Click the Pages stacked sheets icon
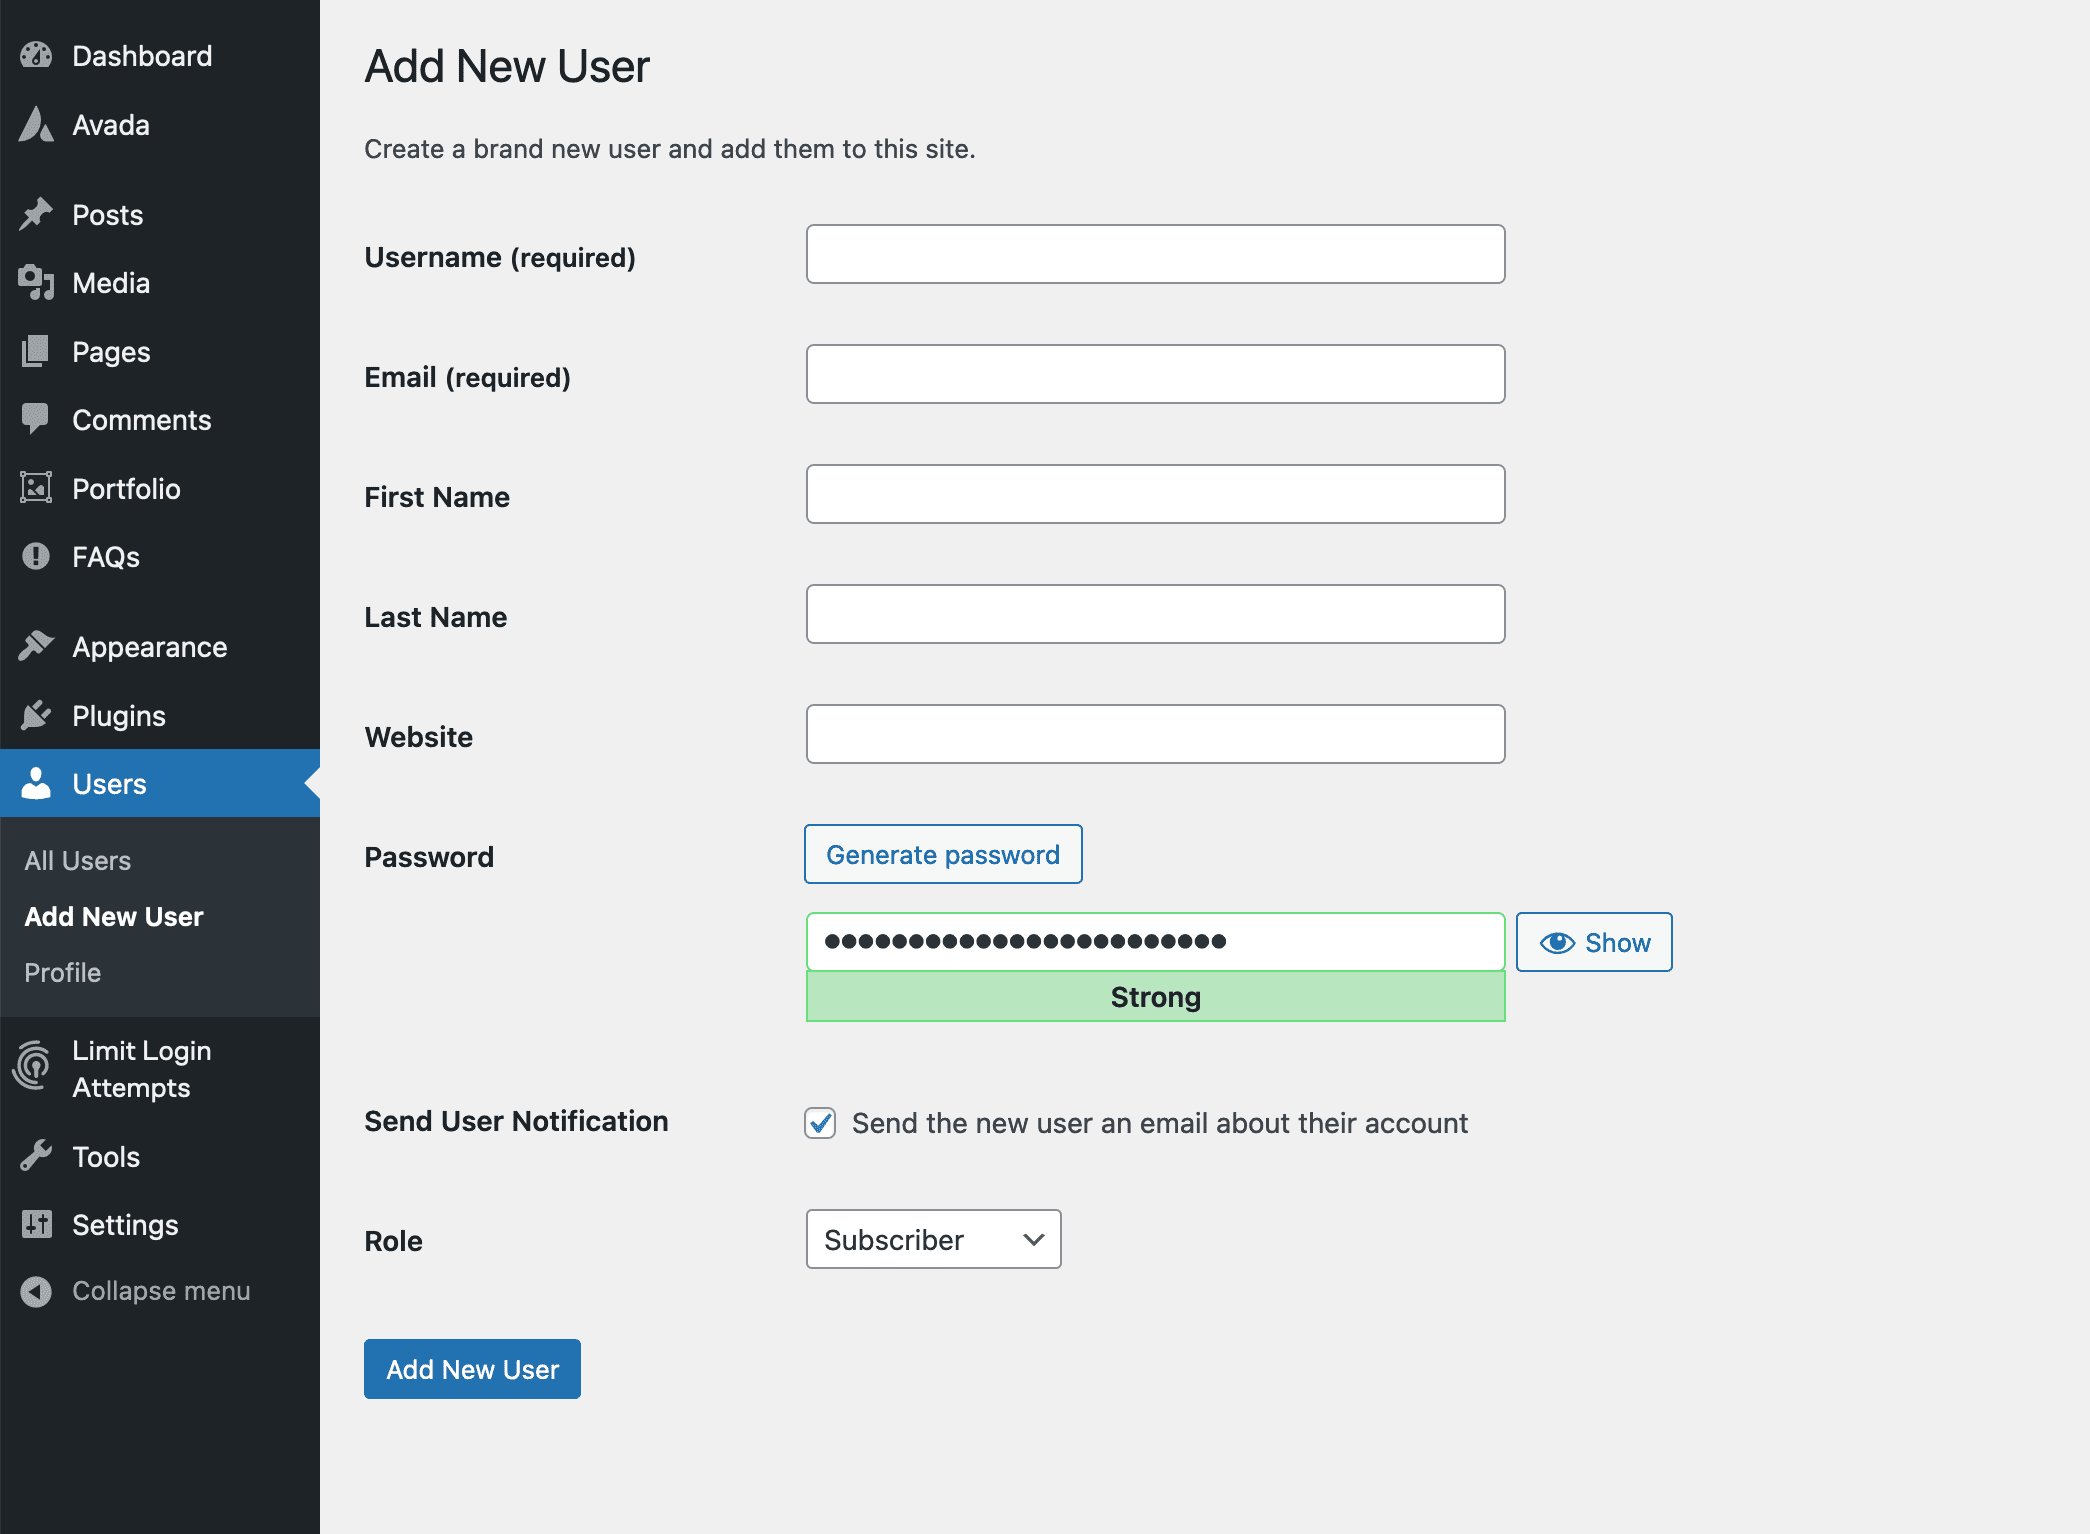 click(x=36, y=351)
